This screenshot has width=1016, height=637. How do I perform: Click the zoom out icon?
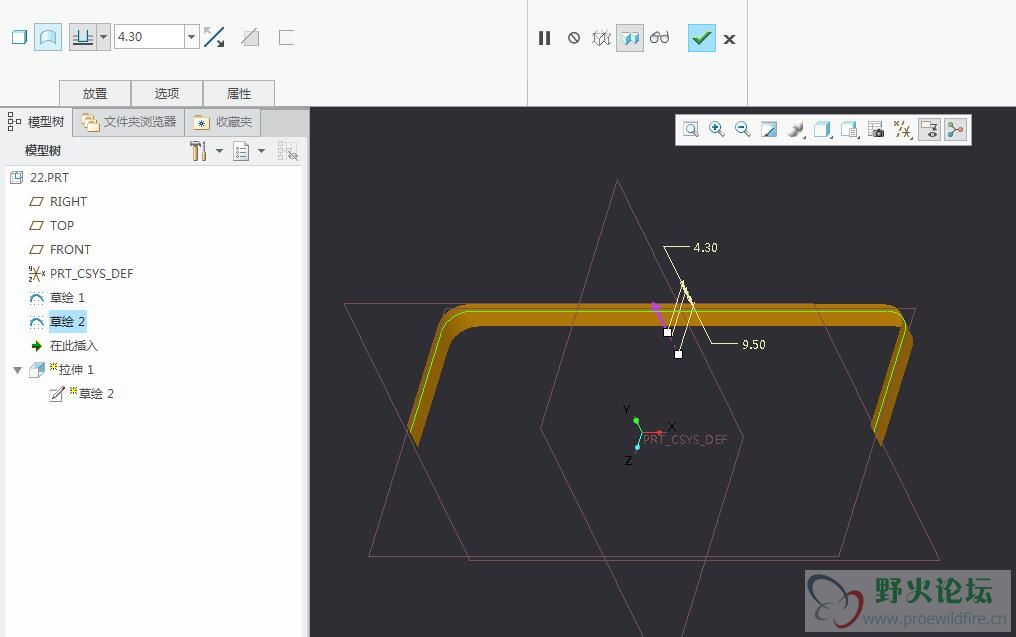[743, 130]
